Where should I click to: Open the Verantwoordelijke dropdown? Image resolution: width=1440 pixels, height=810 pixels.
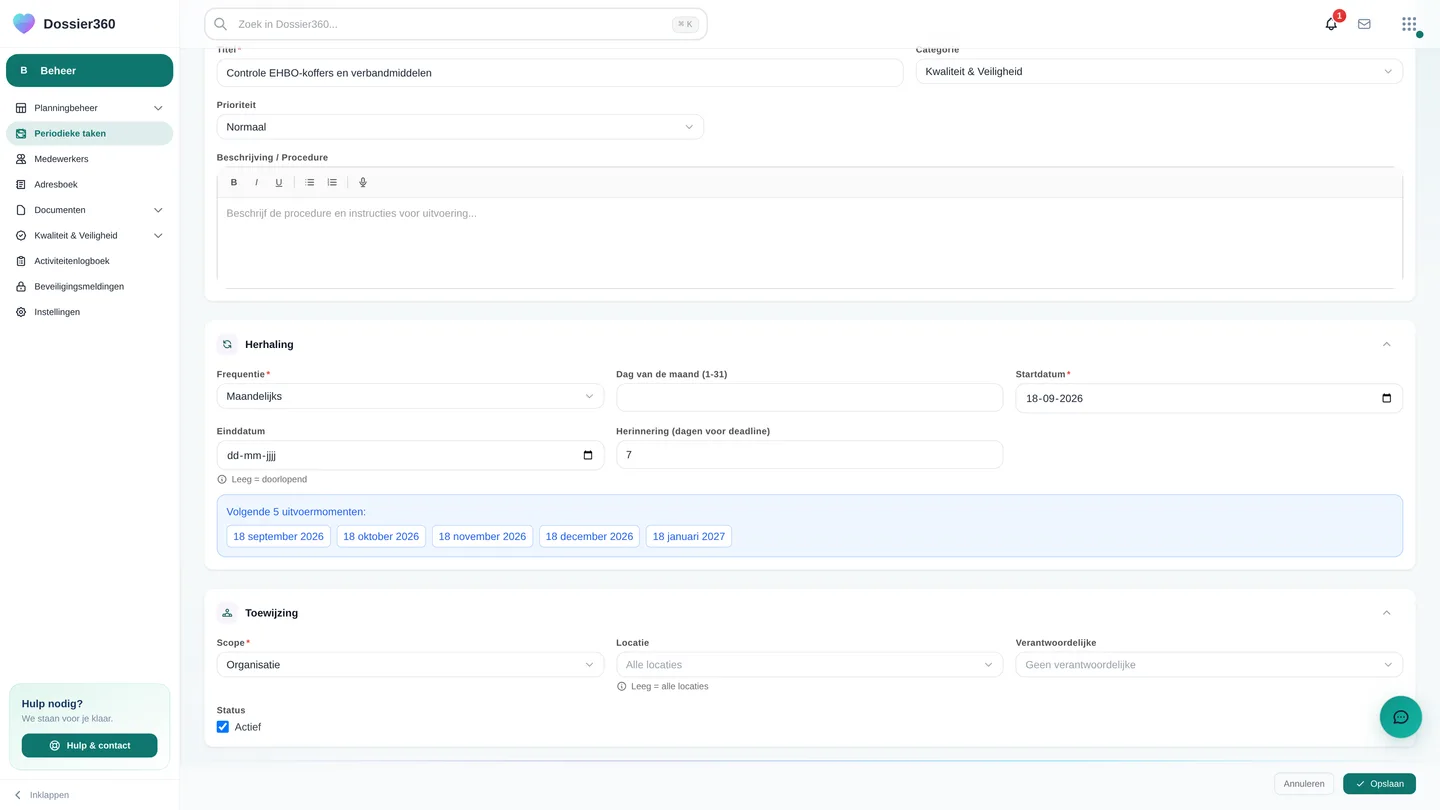[1209, 665]
